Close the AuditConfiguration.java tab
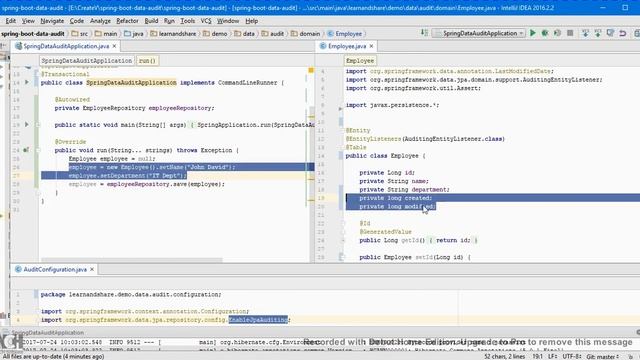The width and height of the screenshot is (640, 360). [x=92, y=269]
